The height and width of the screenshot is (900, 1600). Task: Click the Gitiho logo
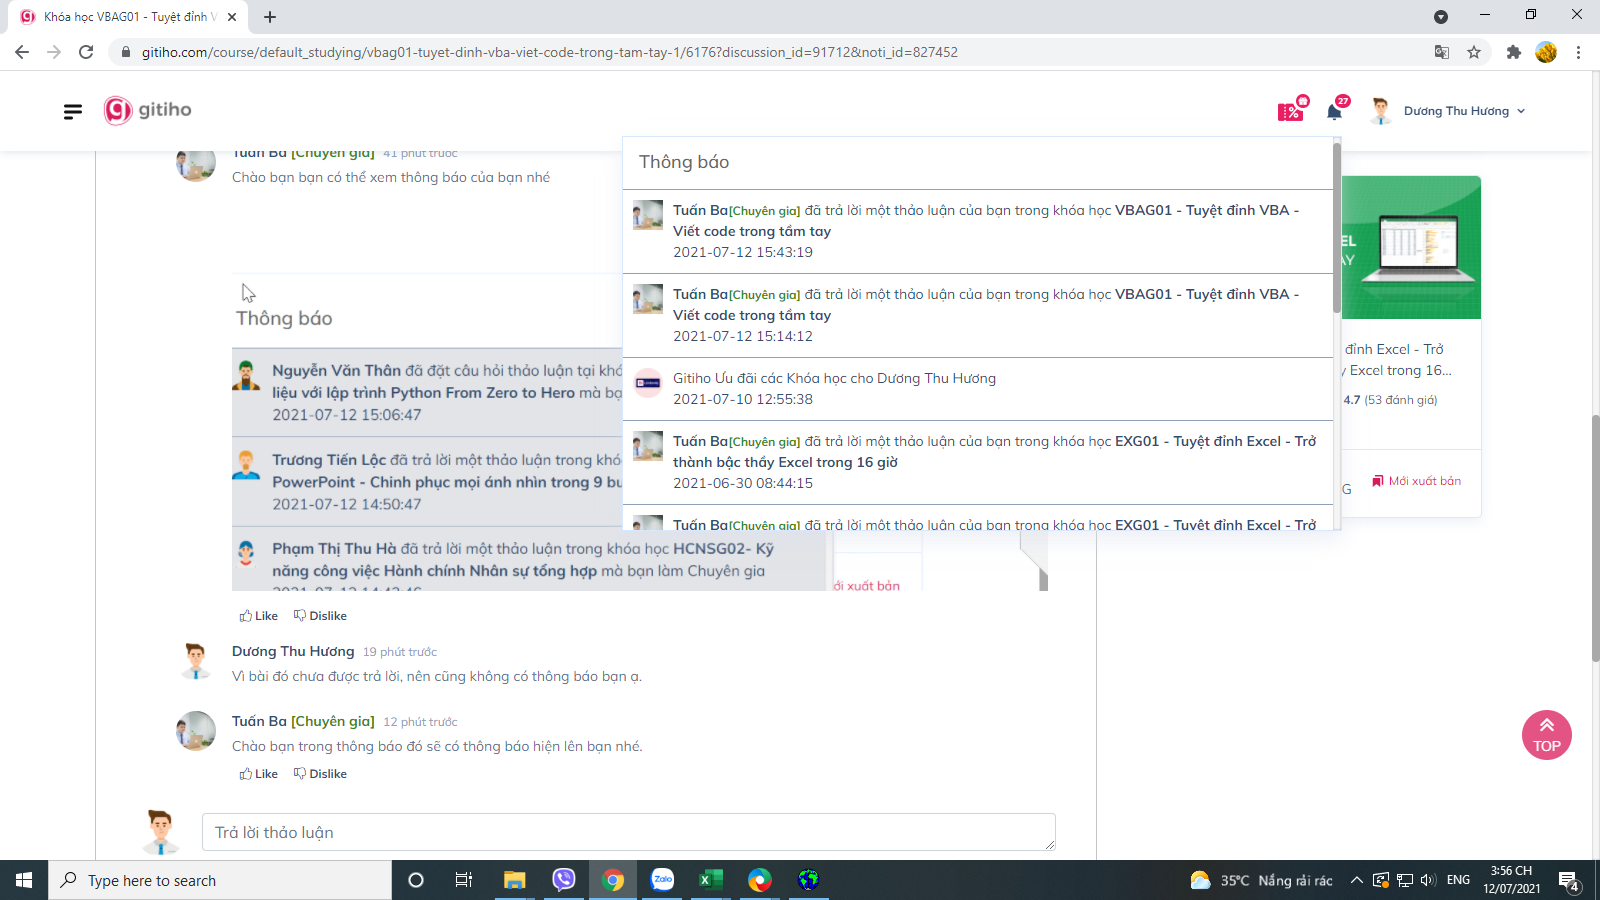pos(148,110)
